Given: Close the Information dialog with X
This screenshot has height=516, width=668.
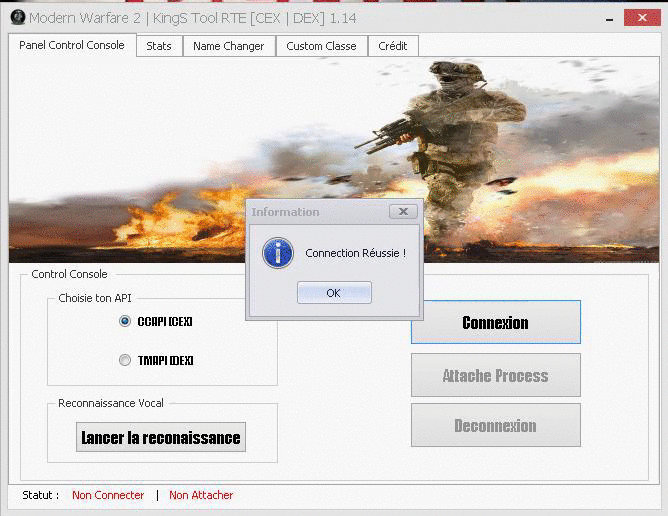Looking at the screenshot, I should click(x=403, y=211).
